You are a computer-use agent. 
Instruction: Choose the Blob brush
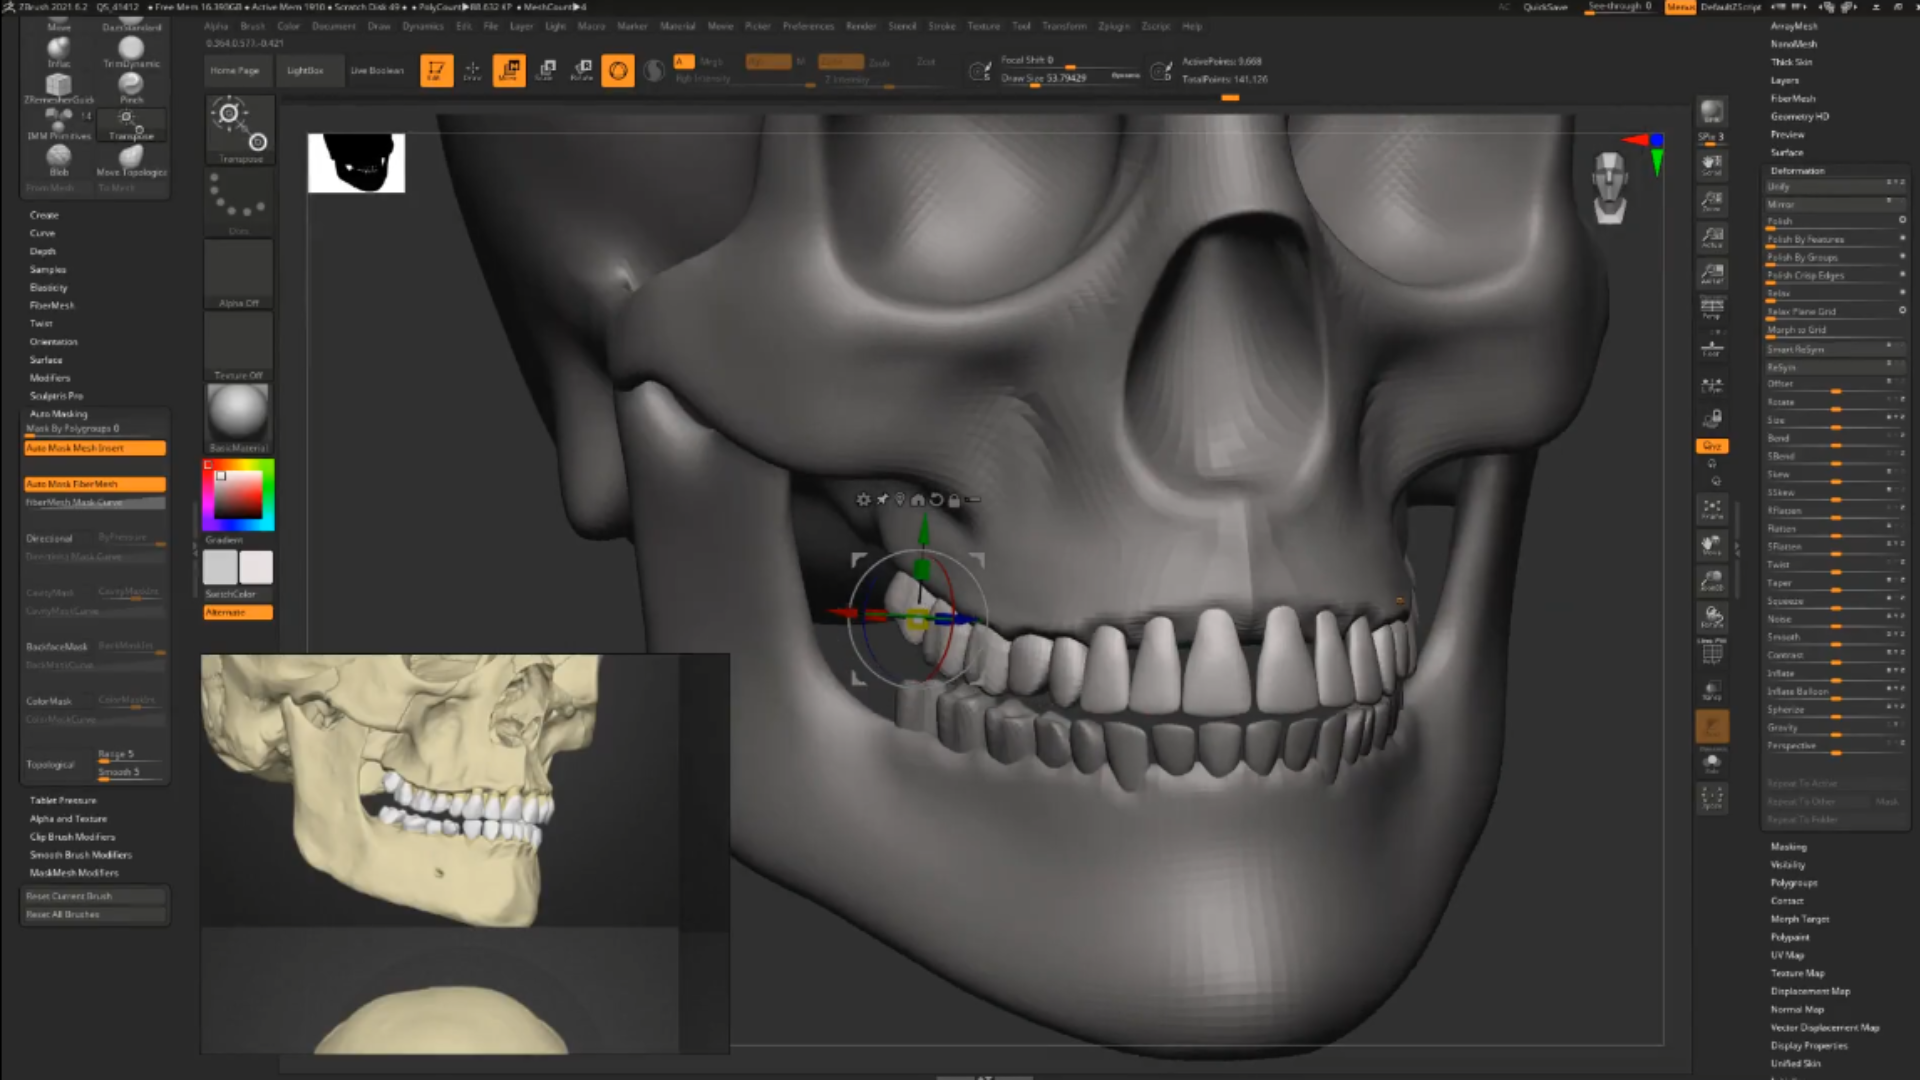tap(59, 160)
